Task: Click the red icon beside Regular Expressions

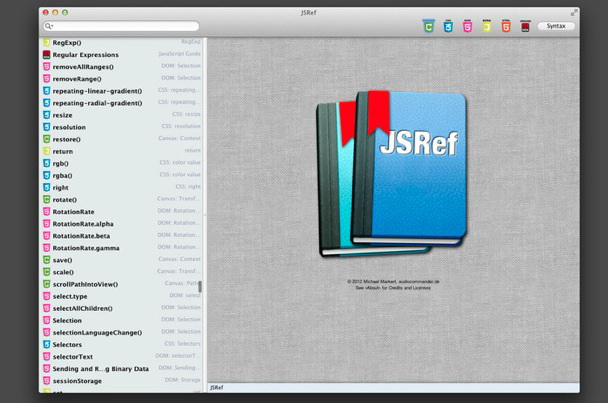Action: (x=47, y=54)
